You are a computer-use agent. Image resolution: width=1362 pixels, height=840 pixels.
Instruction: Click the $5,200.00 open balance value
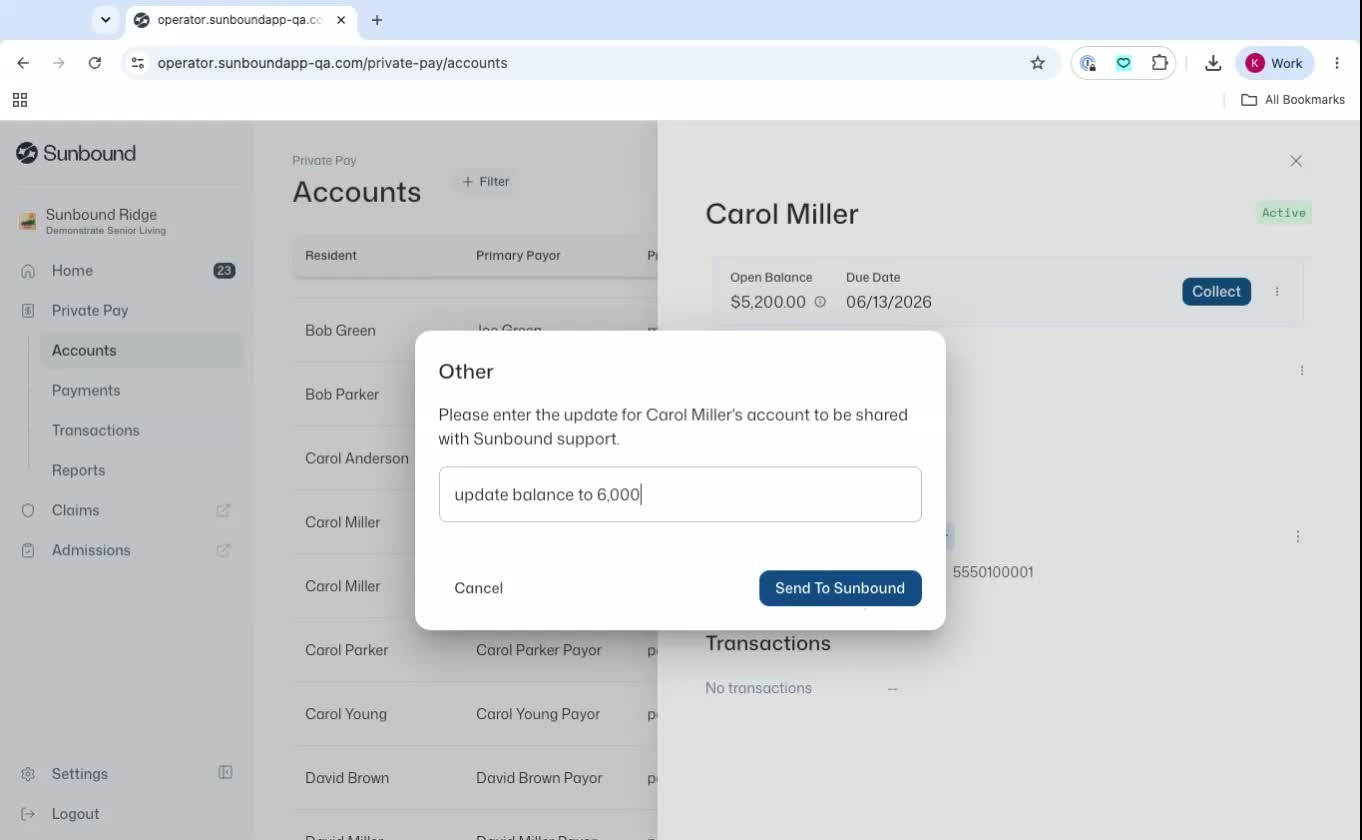click(768, 302)
